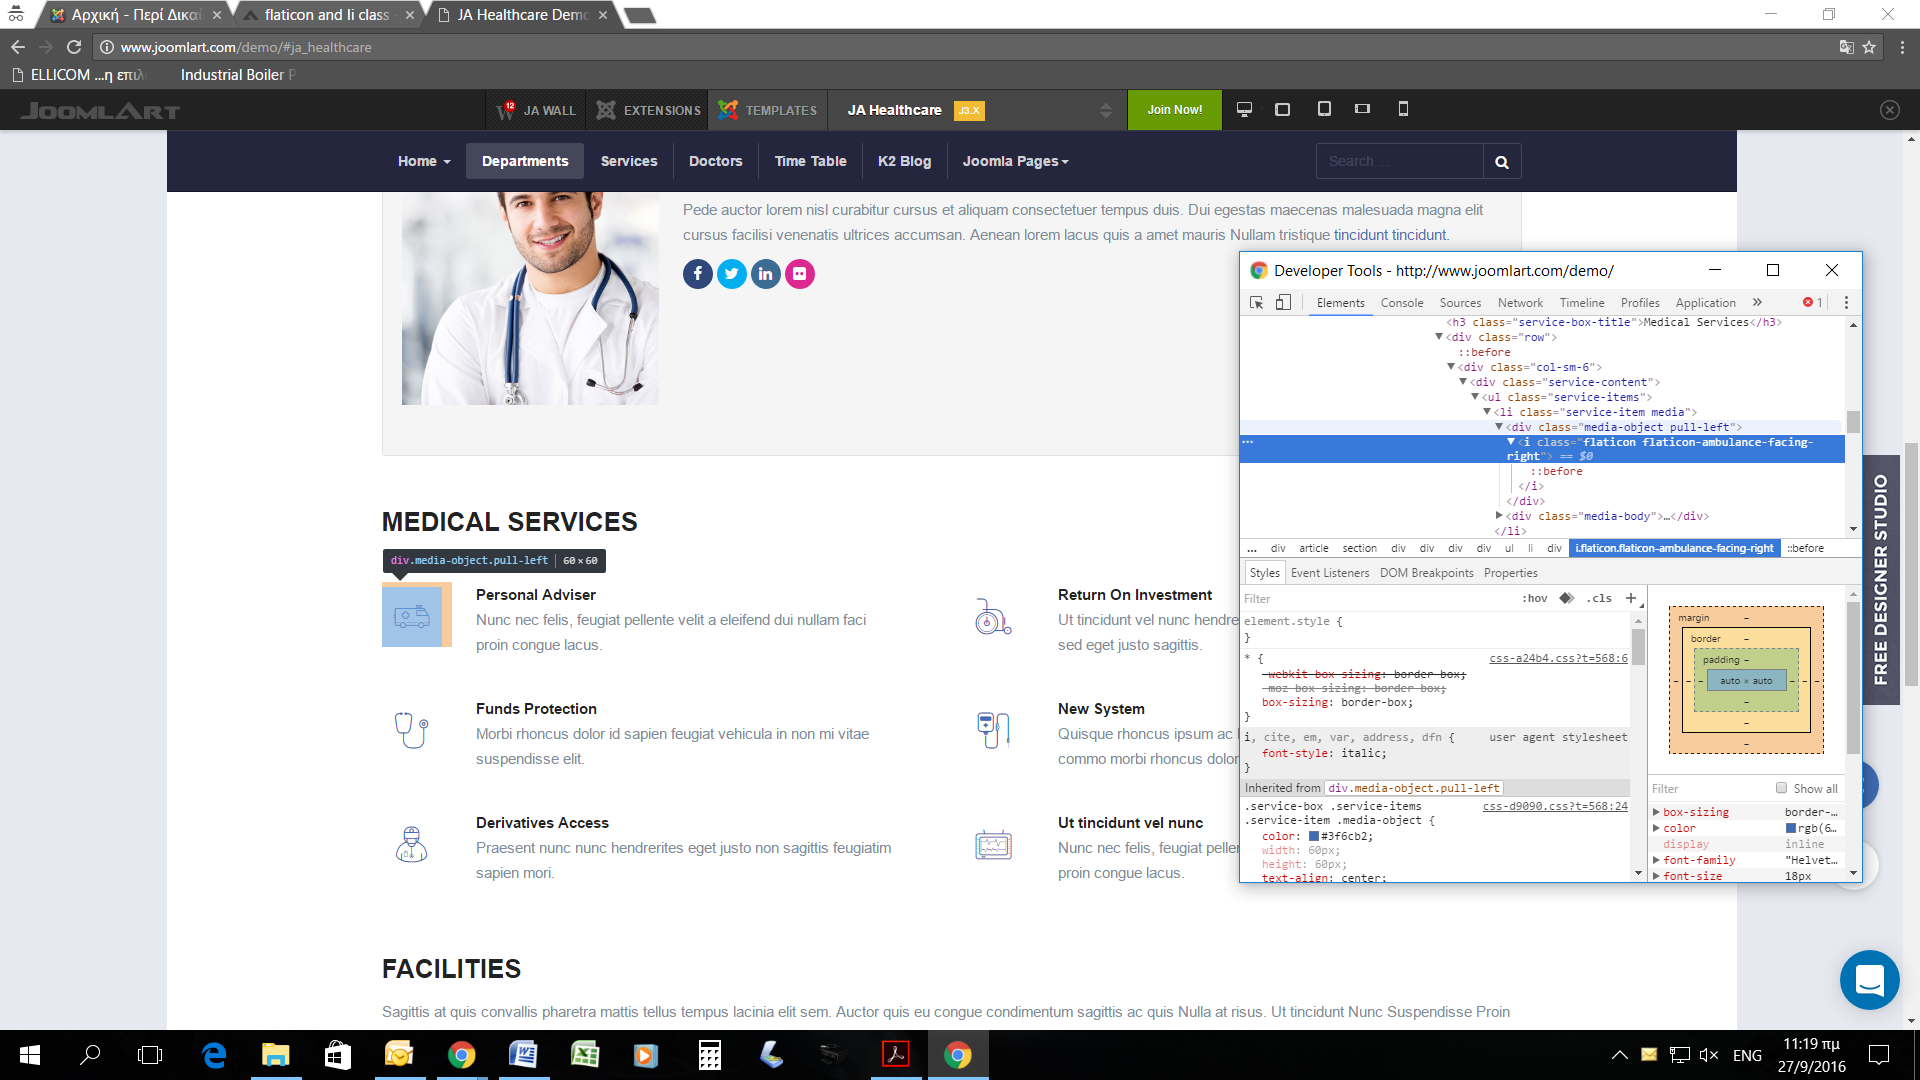
Task: Open the Calculator from the taskbar
Action: click(x=709, y=1055)
